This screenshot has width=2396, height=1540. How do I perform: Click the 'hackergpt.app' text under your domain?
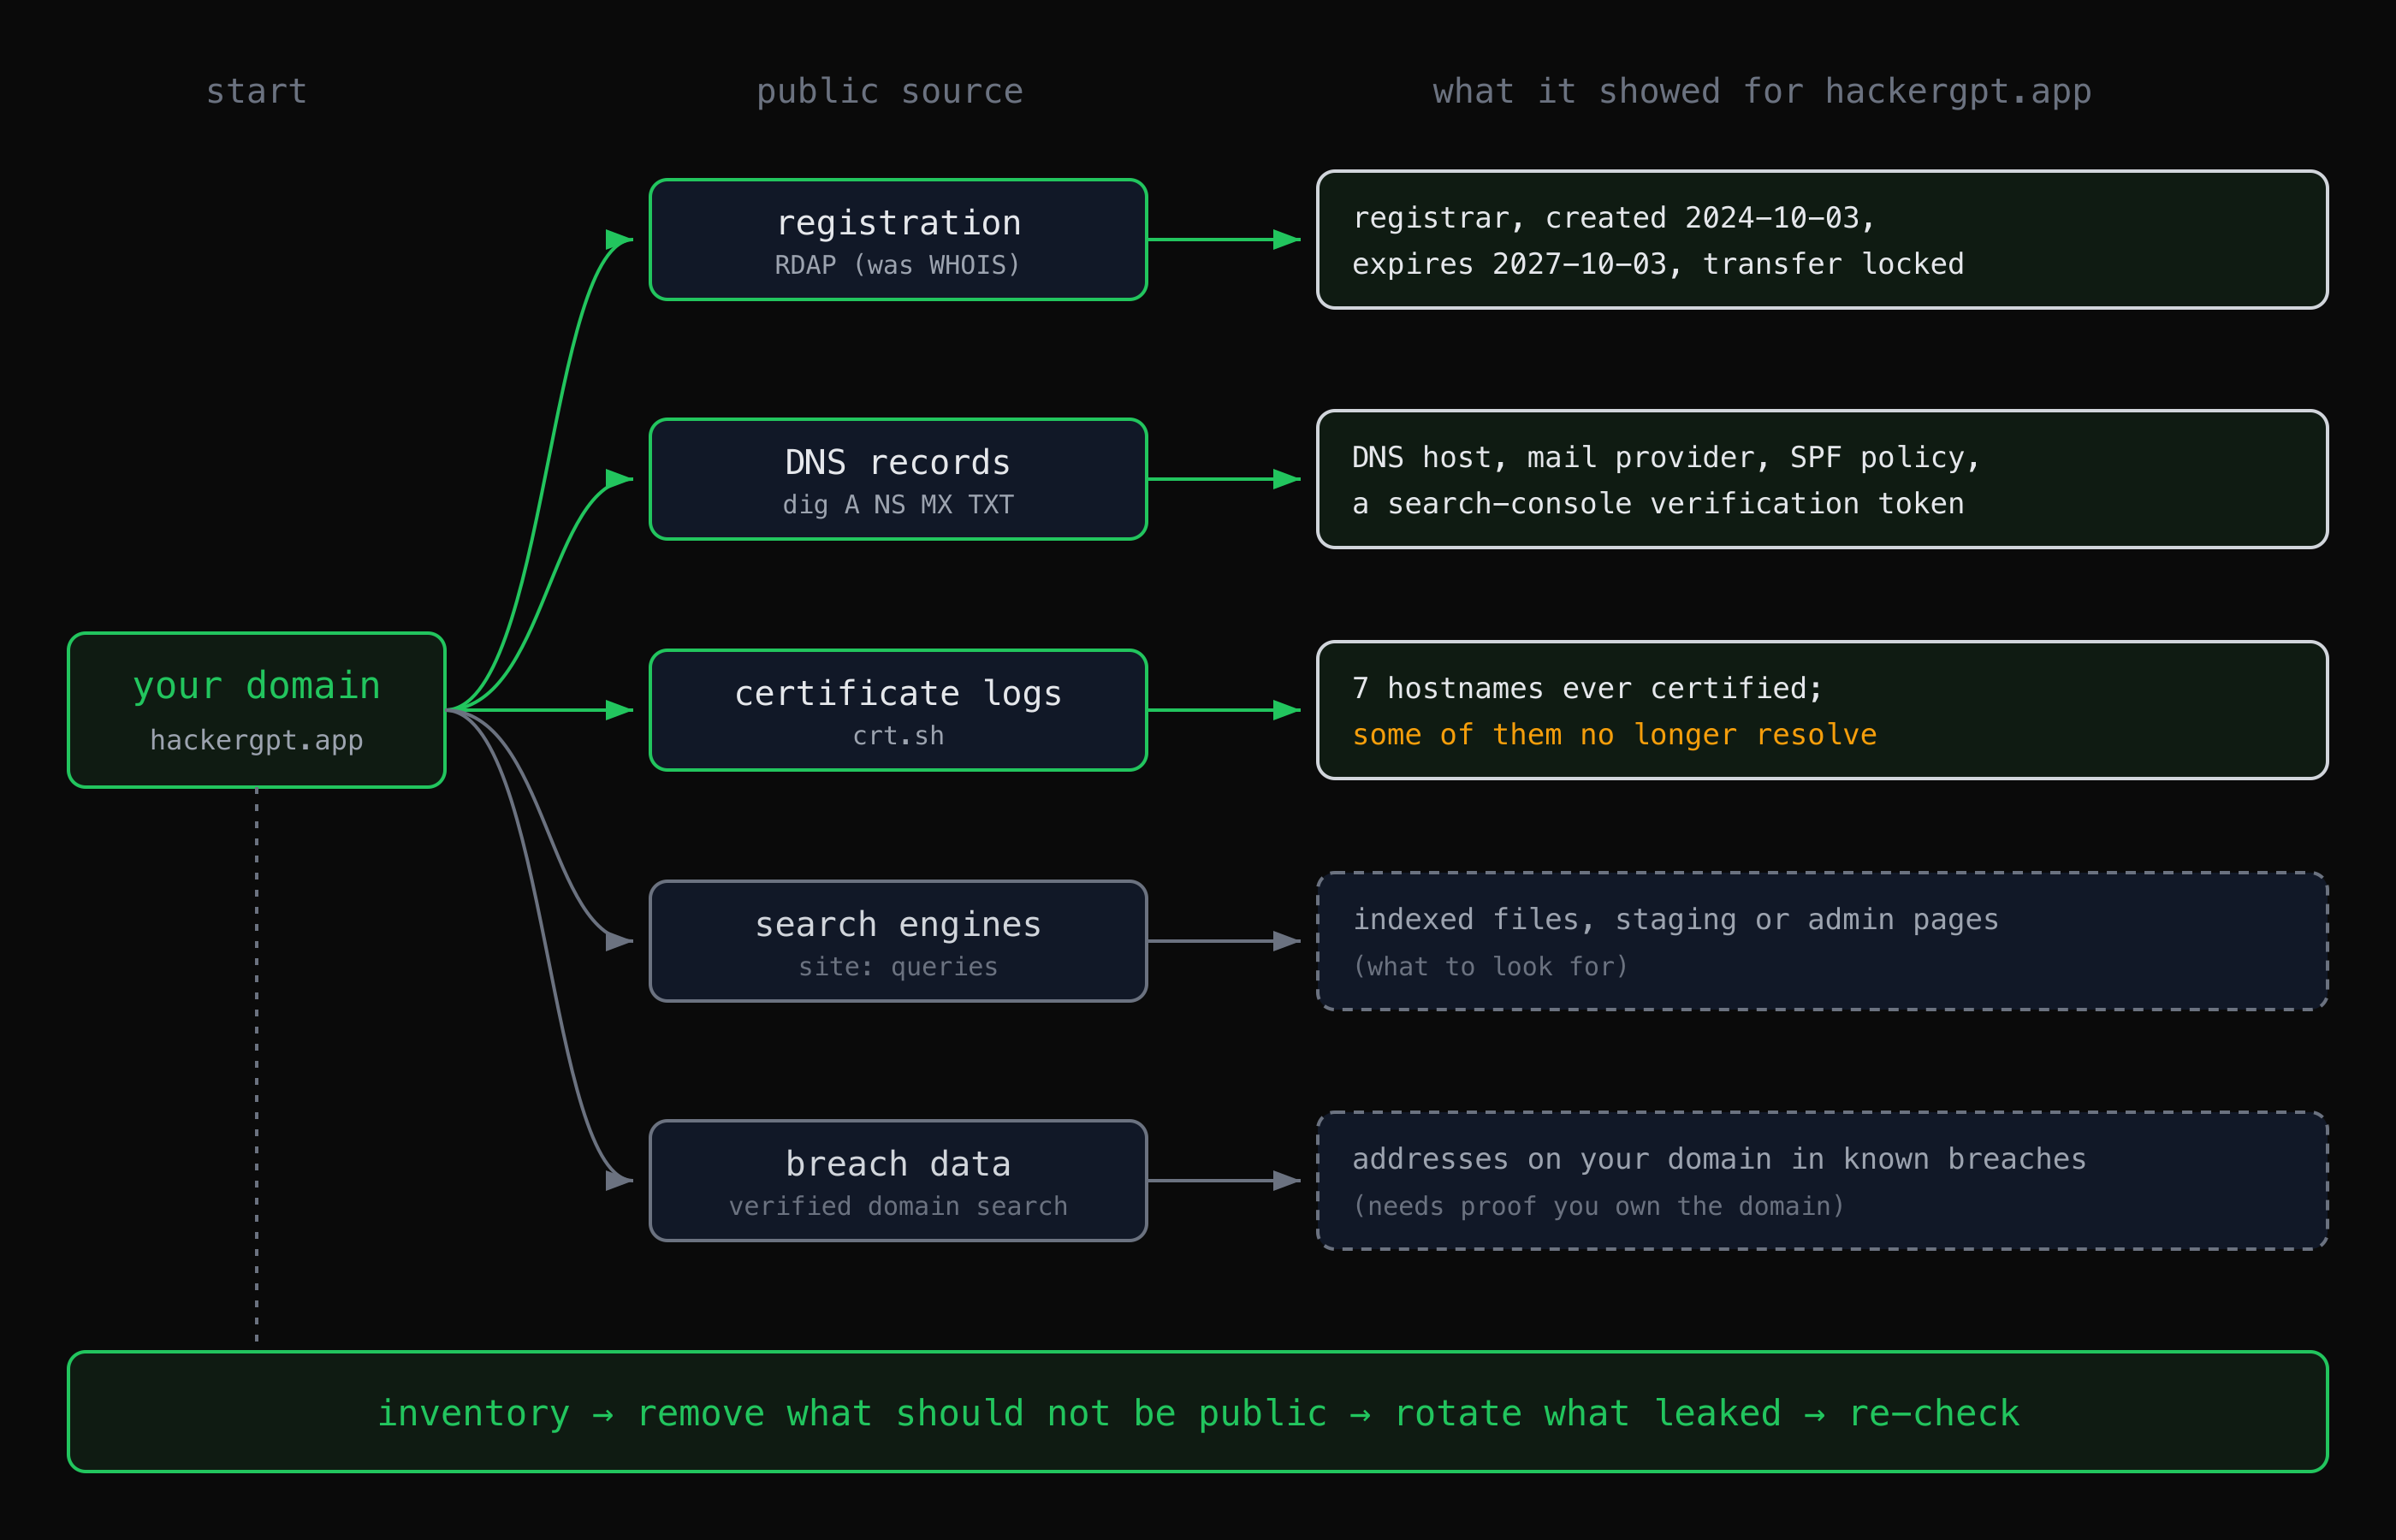point(256,740)
